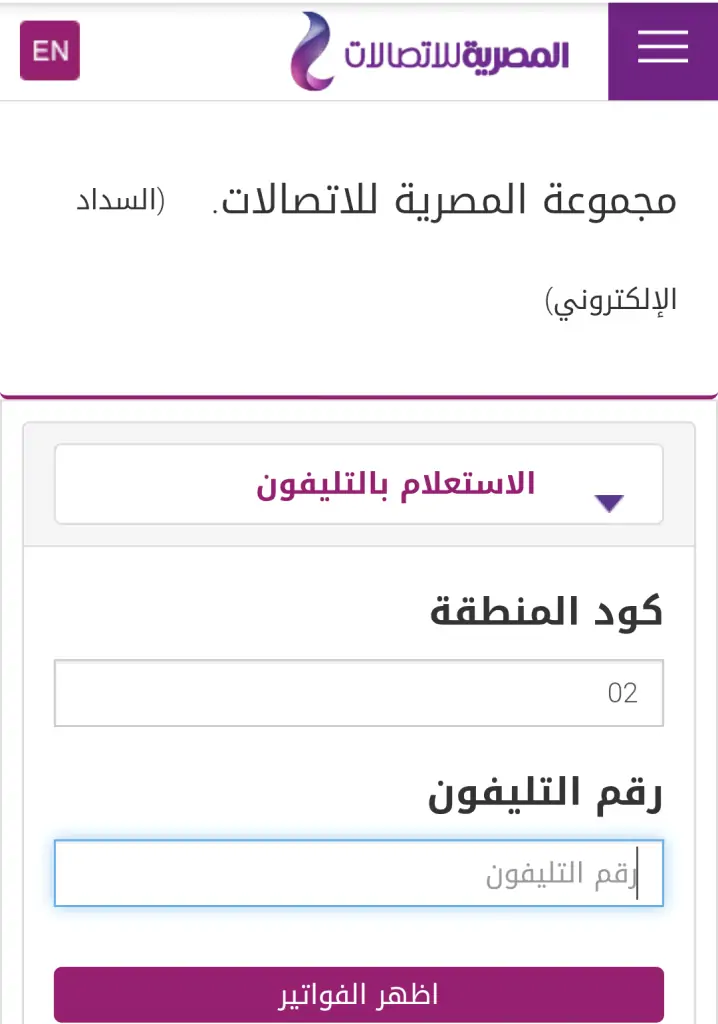Click the اظهر الفواتير button
Image resolution: width=718 pixels, height=1024 pixels.
coord(359,995)
